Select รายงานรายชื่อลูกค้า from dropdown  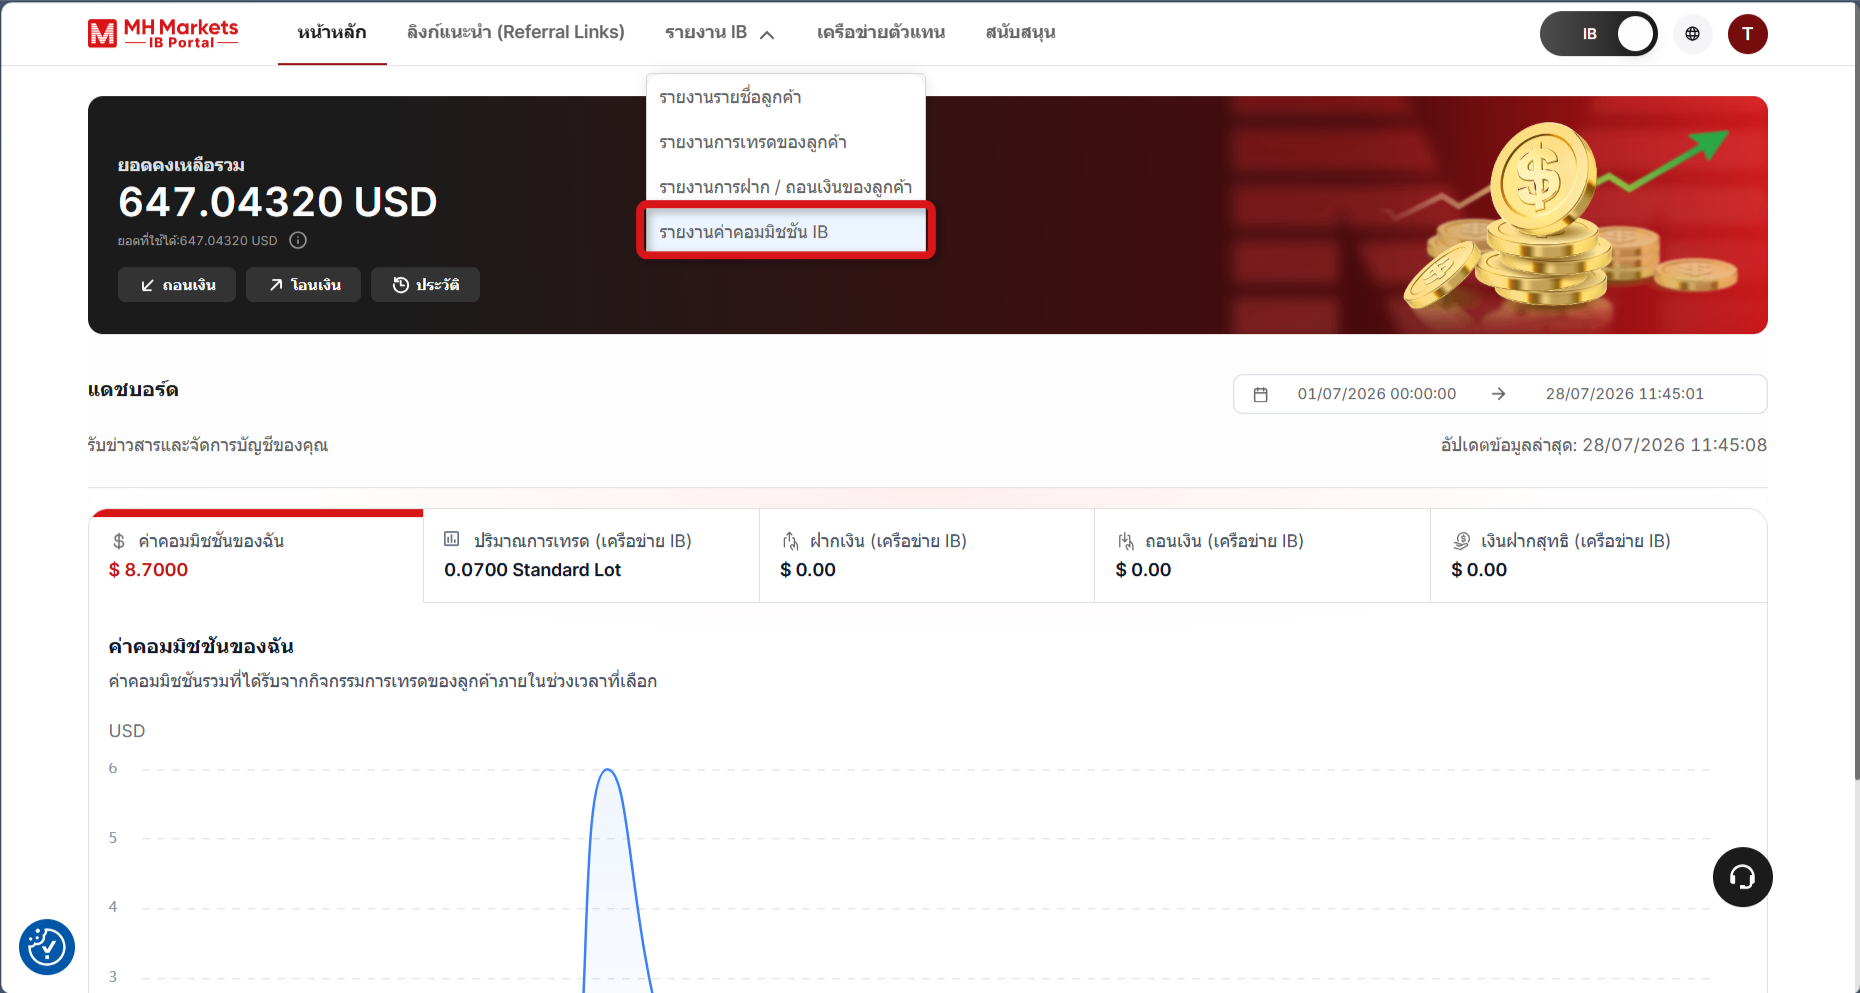coord(786,97)
